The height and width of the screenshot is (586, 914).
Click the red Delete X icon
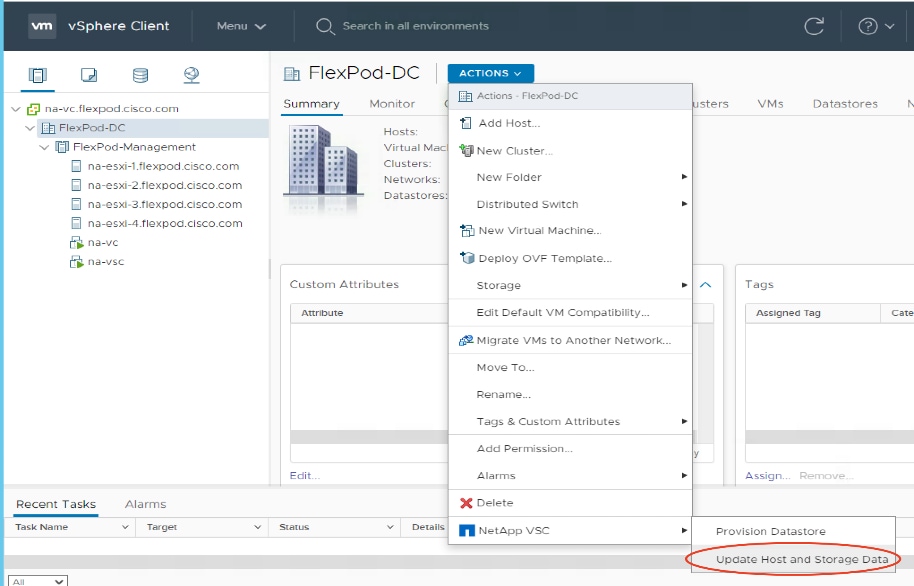point(466,503)
